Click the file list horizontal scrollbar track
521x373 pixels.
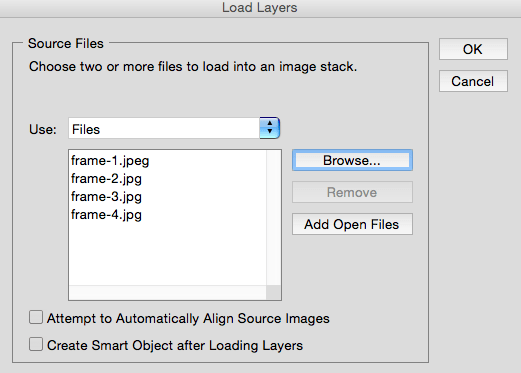[x=168, y=292]
